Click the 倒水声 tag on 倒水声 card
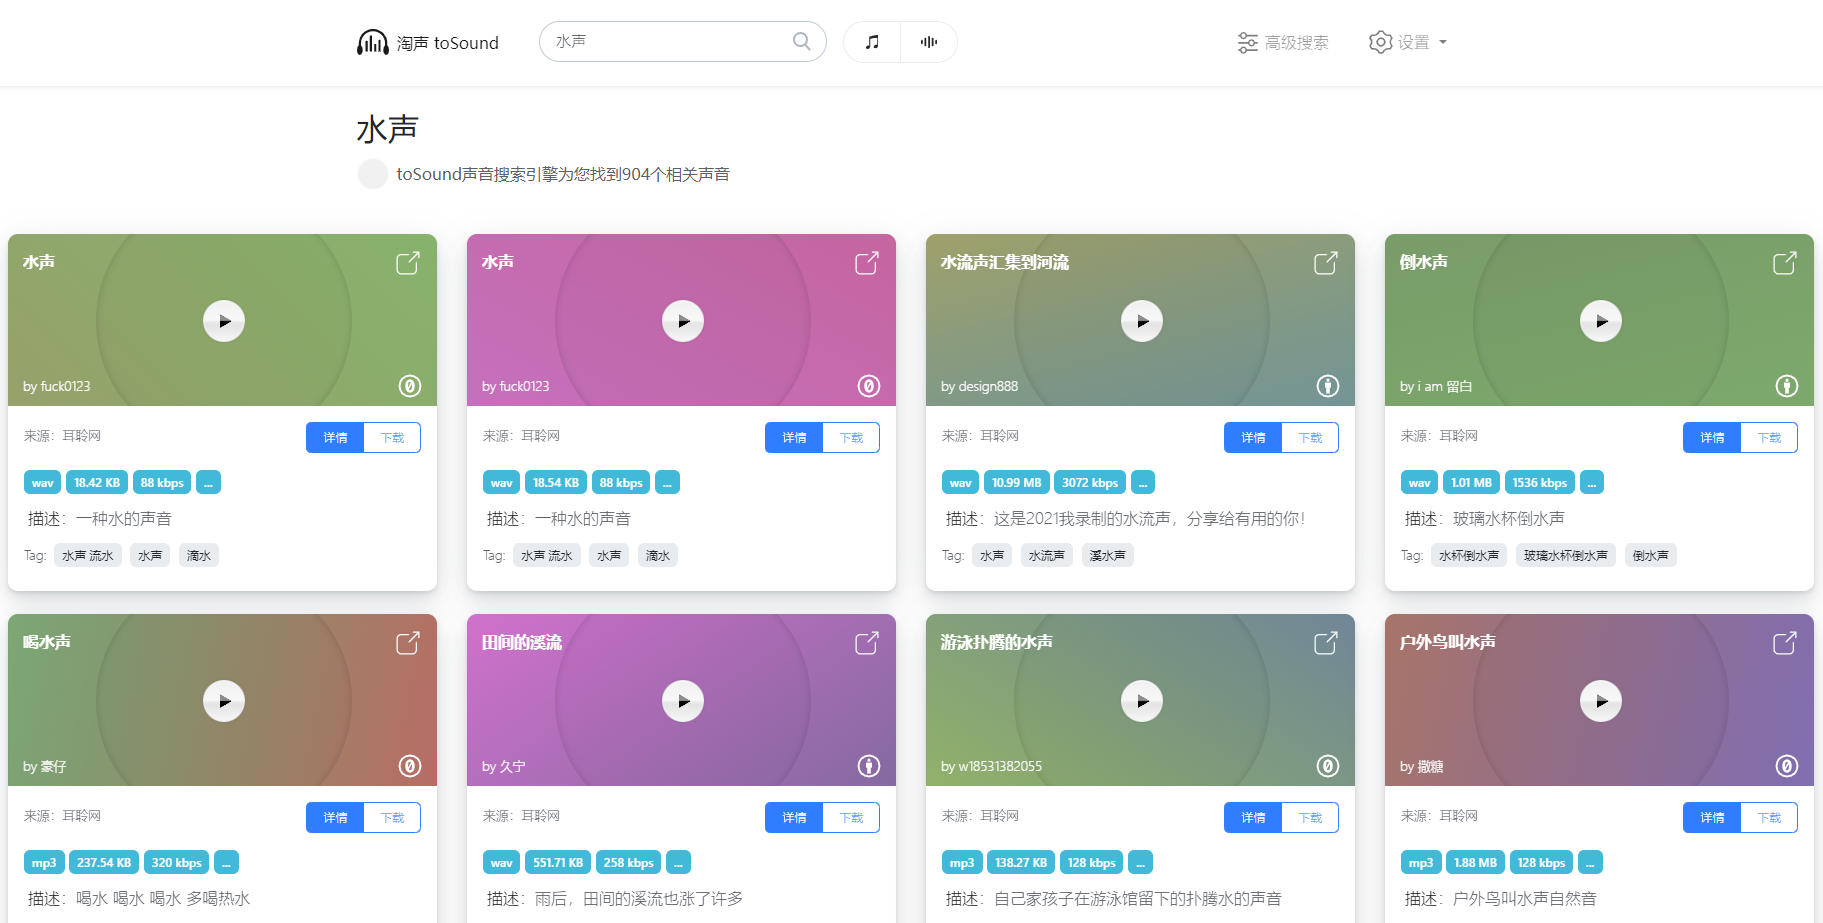Image resolution: width=1823 pixels, height=923 pixels. [x=1651, y=555]
